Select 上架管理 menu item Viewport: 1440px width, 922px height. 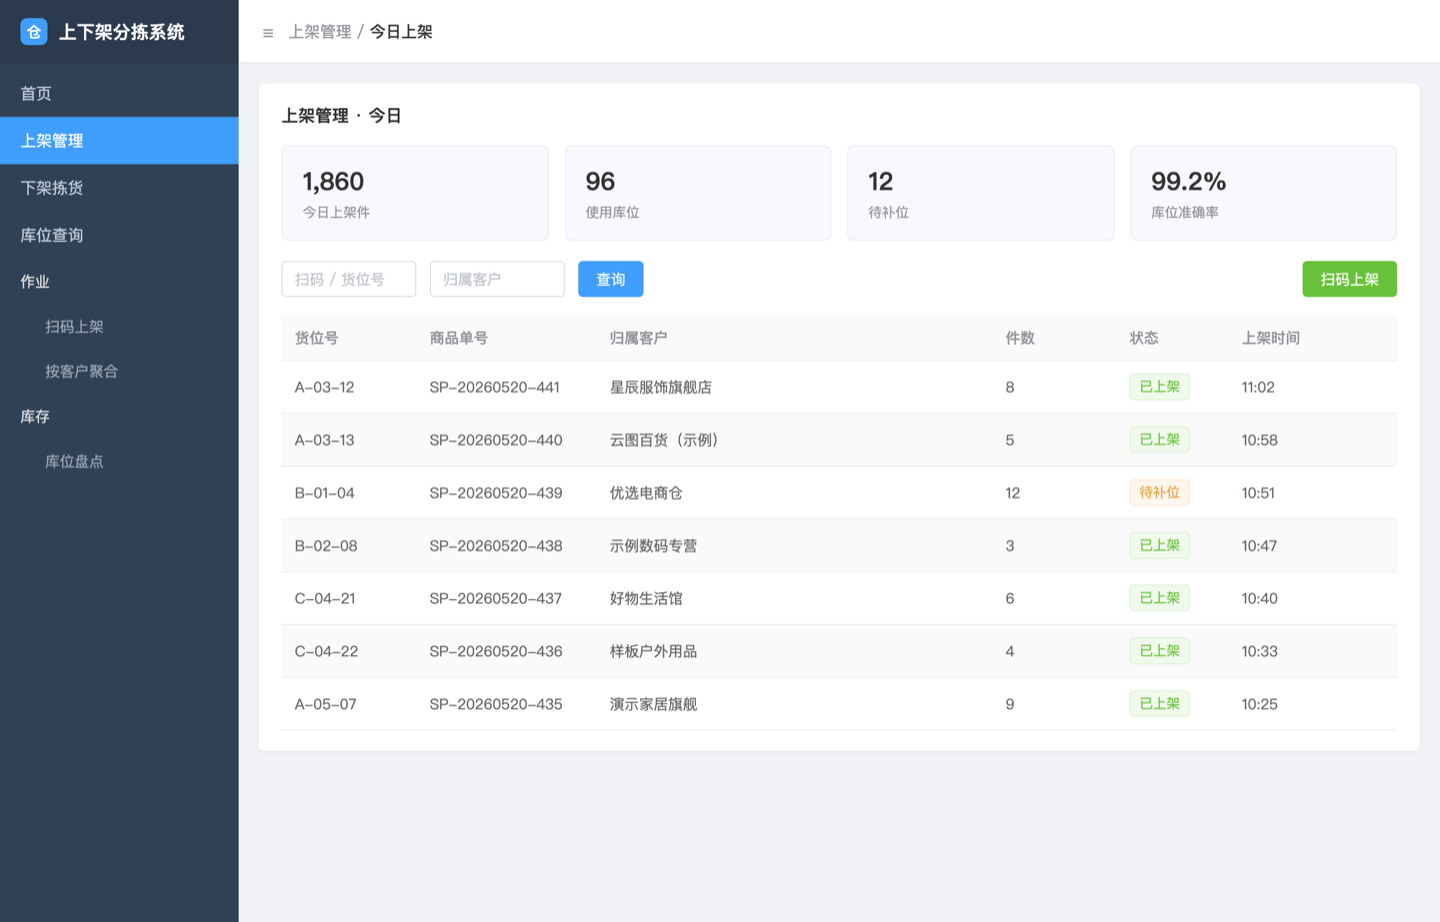click(119, 141)
